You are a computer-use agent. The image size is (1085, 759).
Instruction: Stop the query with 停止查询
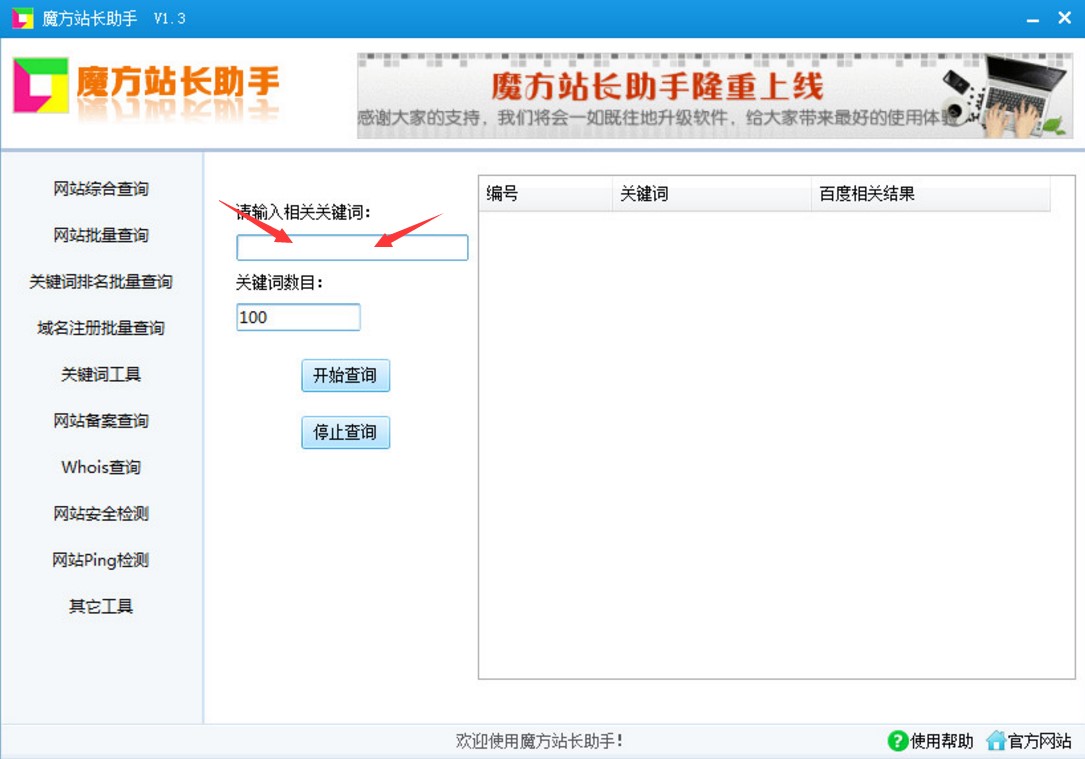tap(345, 432)
